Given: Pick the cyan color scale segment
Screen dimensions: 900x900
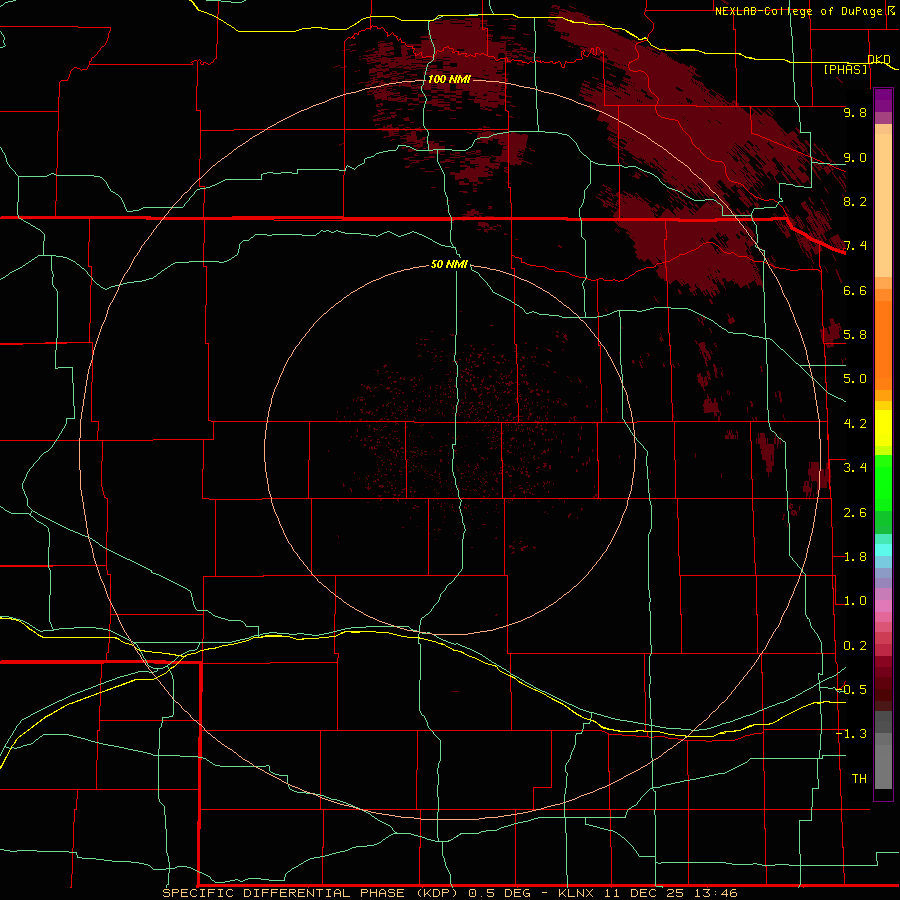Looking at the screenshot, I should click(x=883, y=550).
